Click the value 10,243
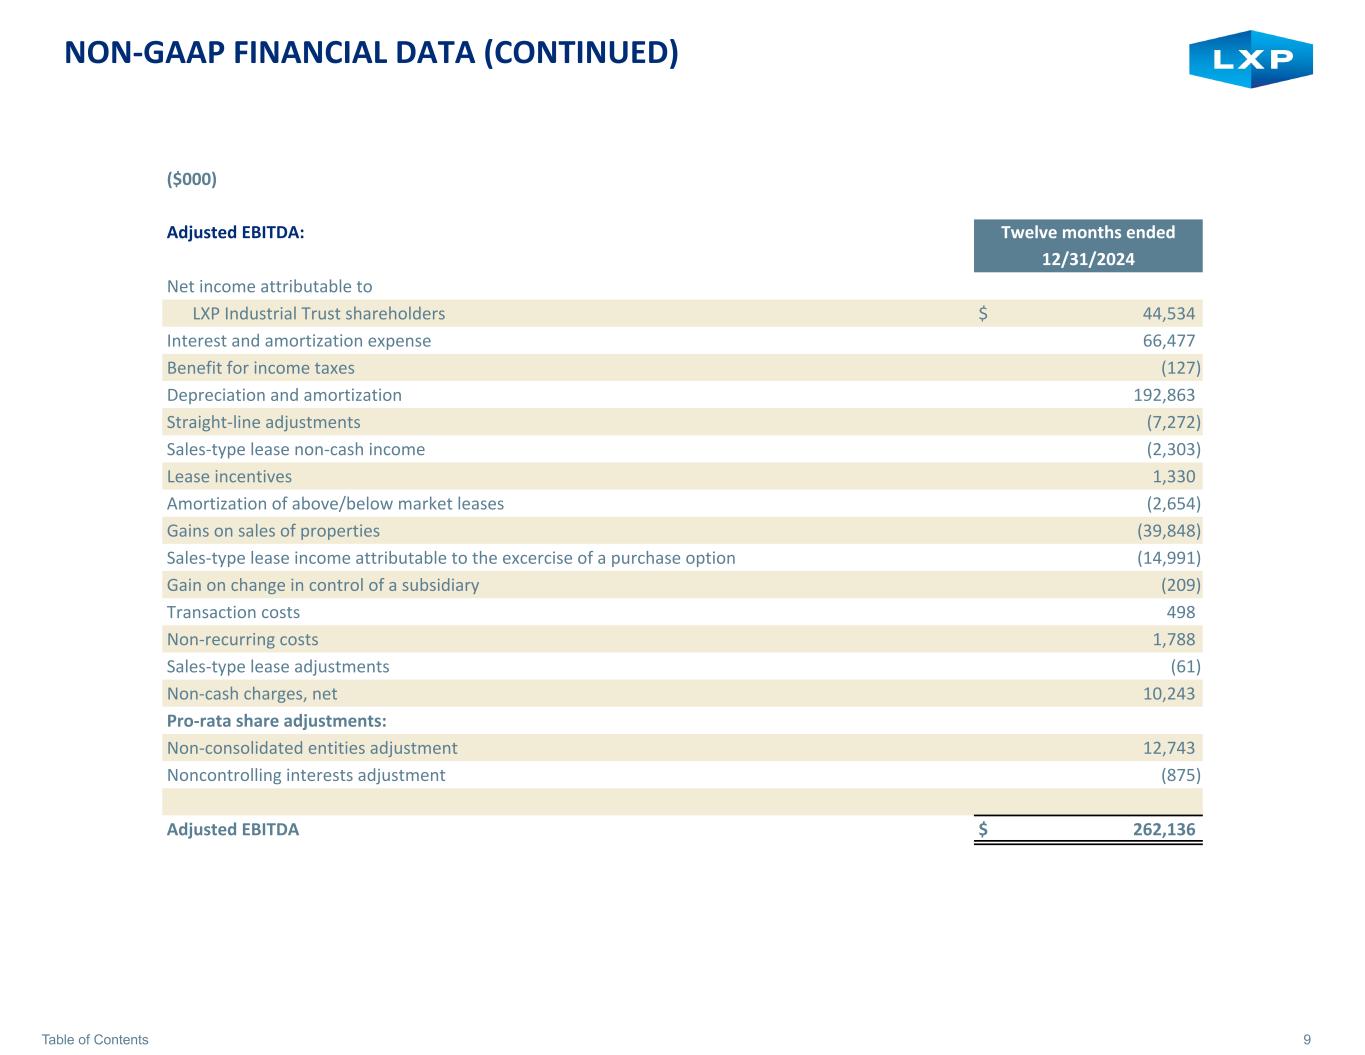 pyautogui.click(x=1168, y=693)
